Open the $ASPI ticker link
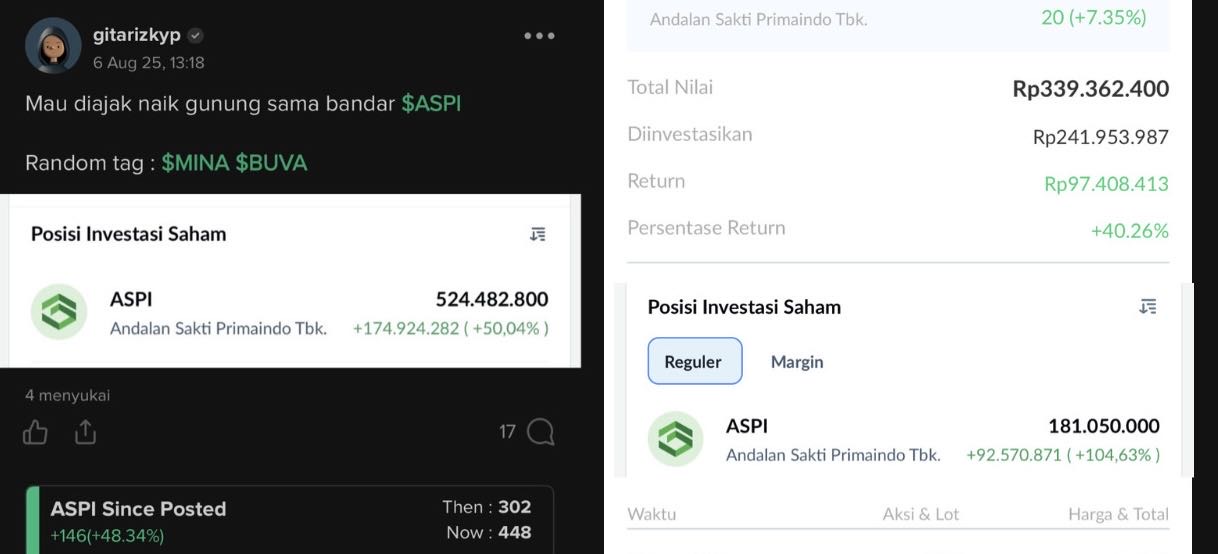 tap(431, 104)
